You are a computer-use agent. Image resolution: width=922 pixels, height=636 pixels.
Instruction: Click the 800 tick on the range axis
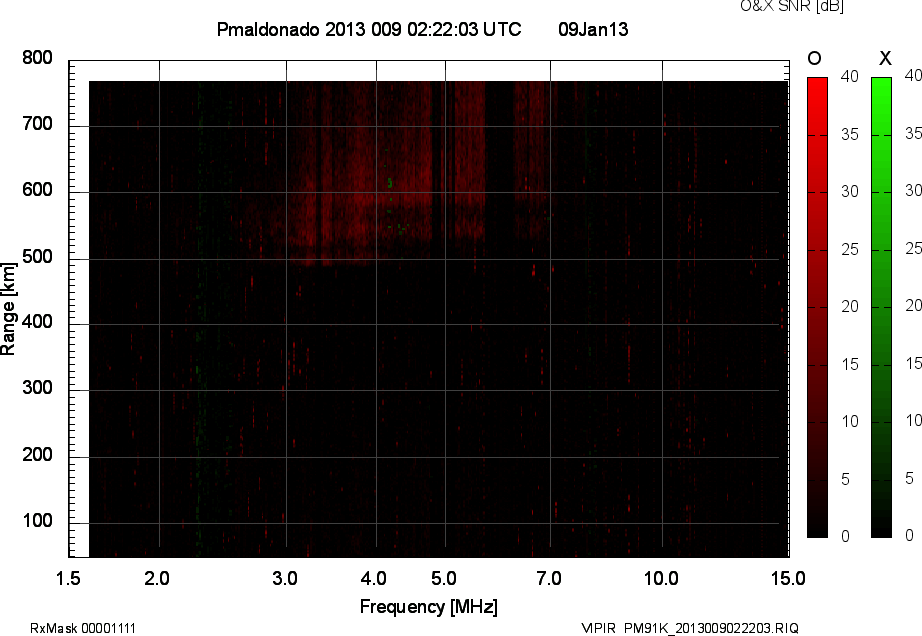[37, 58]
